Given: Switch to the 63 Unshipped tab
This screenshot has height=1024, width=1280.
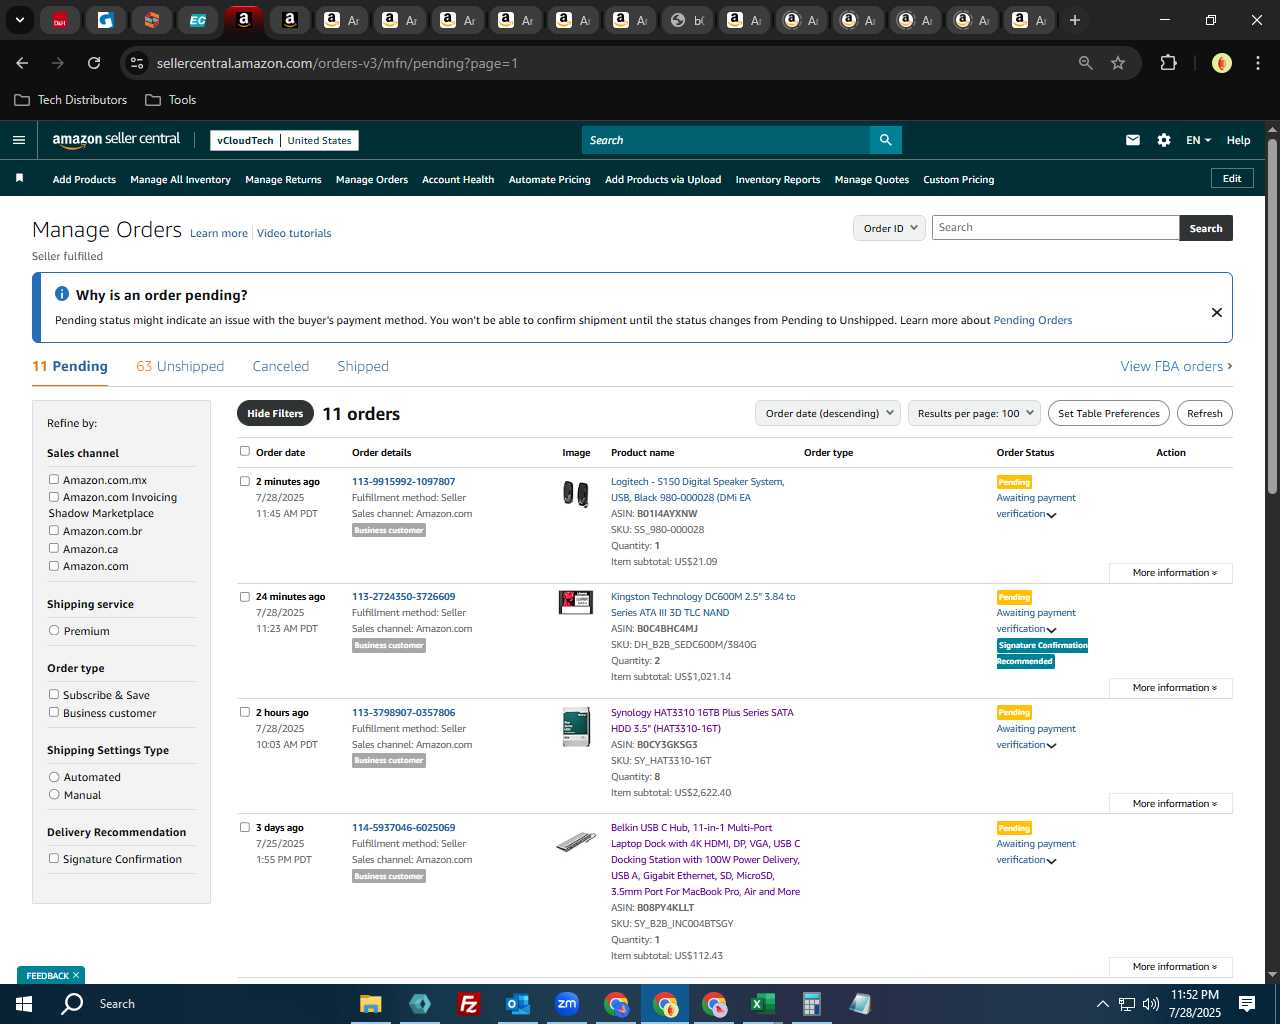Looking at the screenshot, I should (x=180, y=367).
